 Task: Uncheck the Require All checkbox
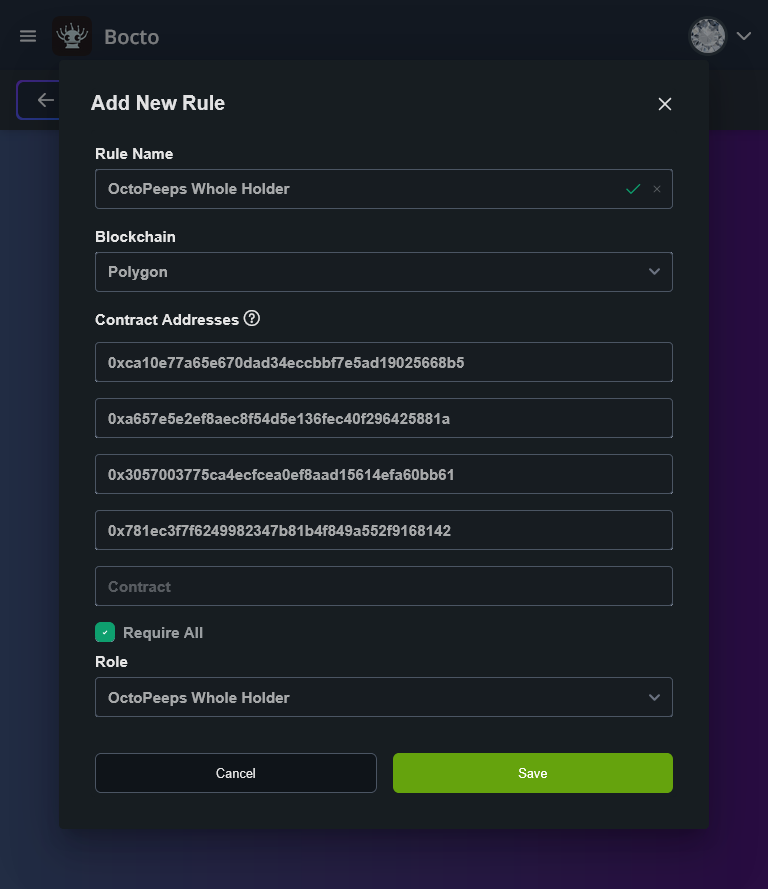click(105, 632)
